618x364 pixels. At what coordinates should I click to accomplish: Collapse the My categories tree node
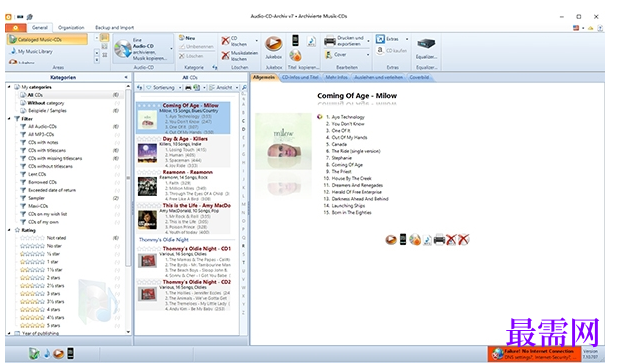coord(9,87)
